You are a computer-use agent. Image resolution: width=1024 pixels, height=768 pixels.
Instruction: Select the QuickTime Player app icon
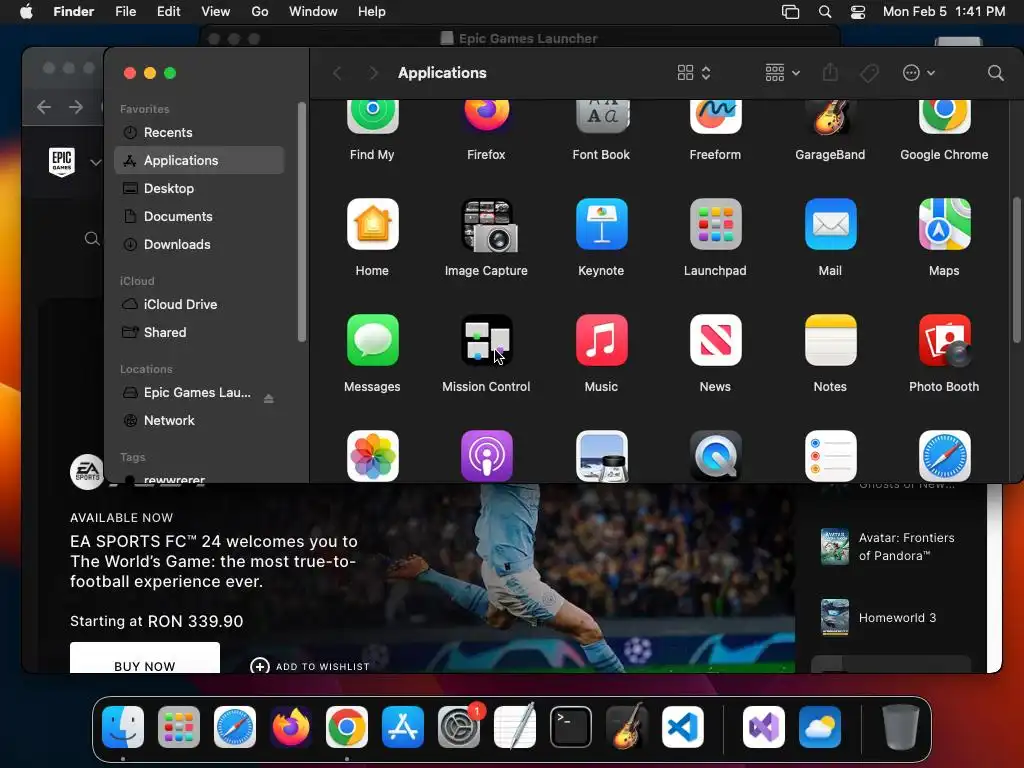coord(715,456)
